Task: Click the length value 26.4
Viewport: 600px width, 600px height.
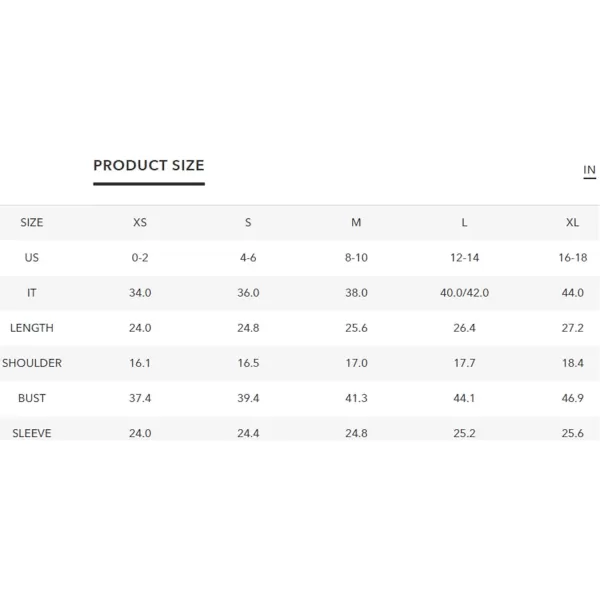Action: click(465, 328)
